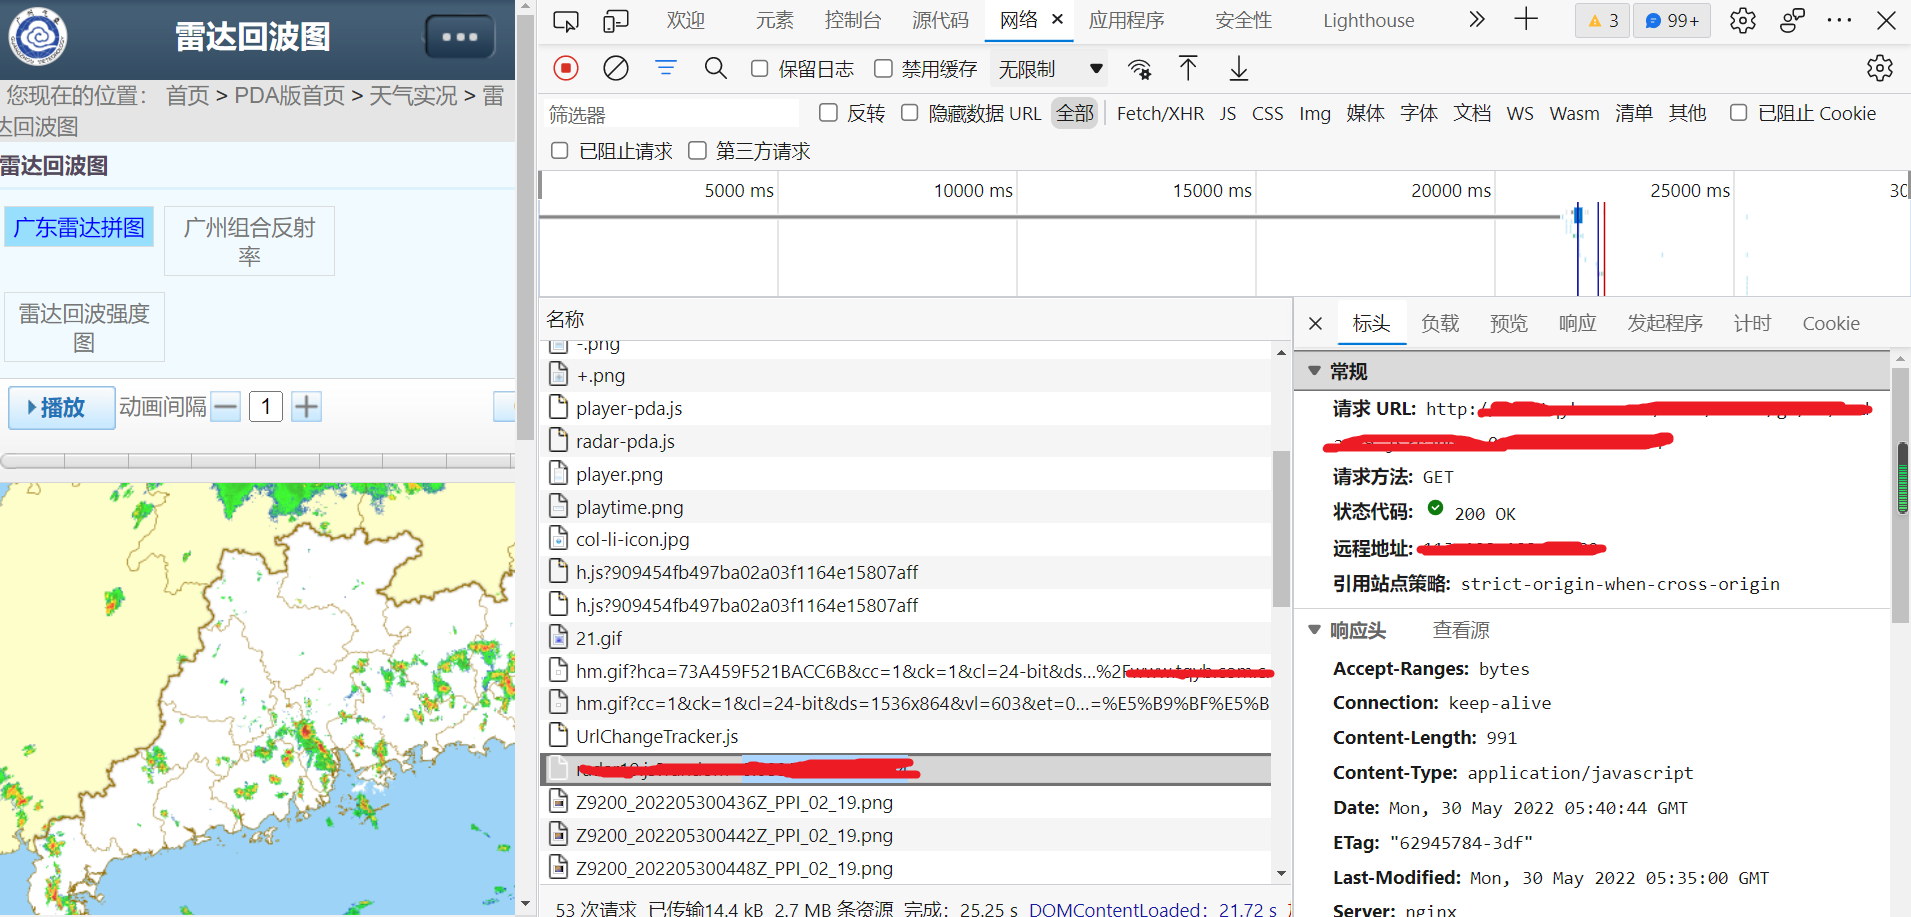Check the 已阻止 Cookie checkbox
1911x917 pixels.
pos(1739,113)
